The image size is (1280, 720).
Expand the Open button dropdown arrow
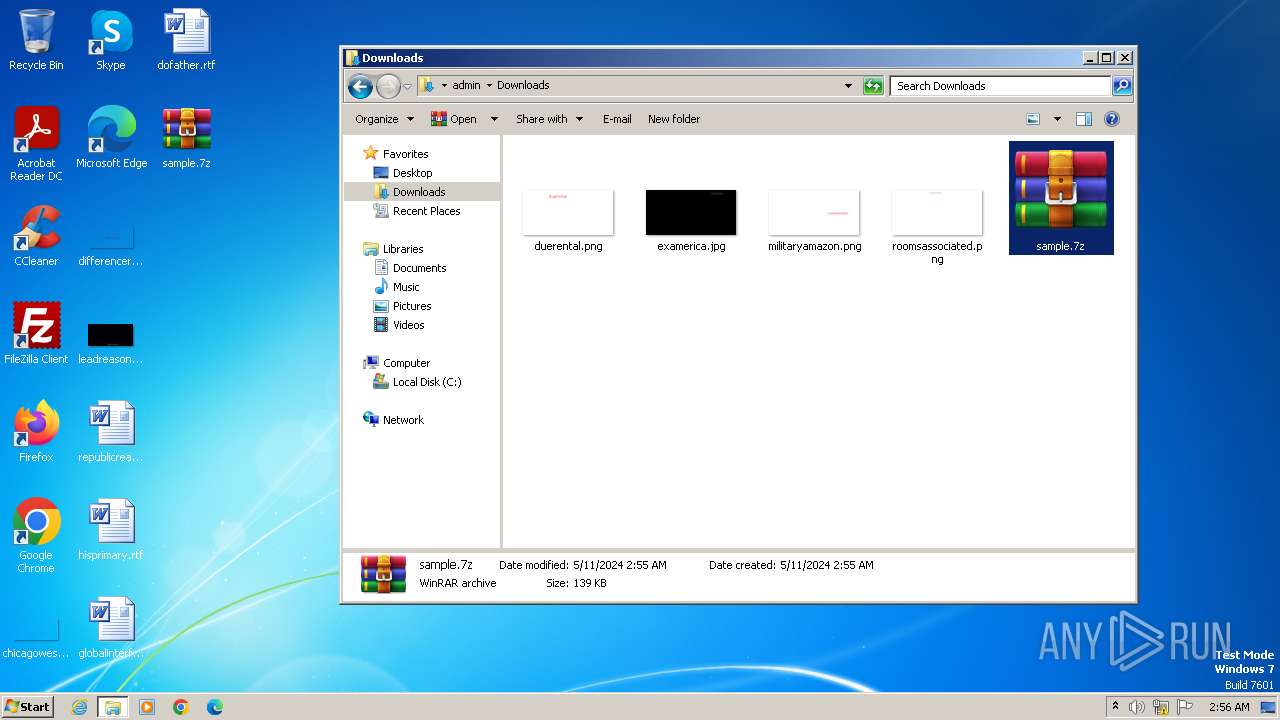tap(494, 119)
